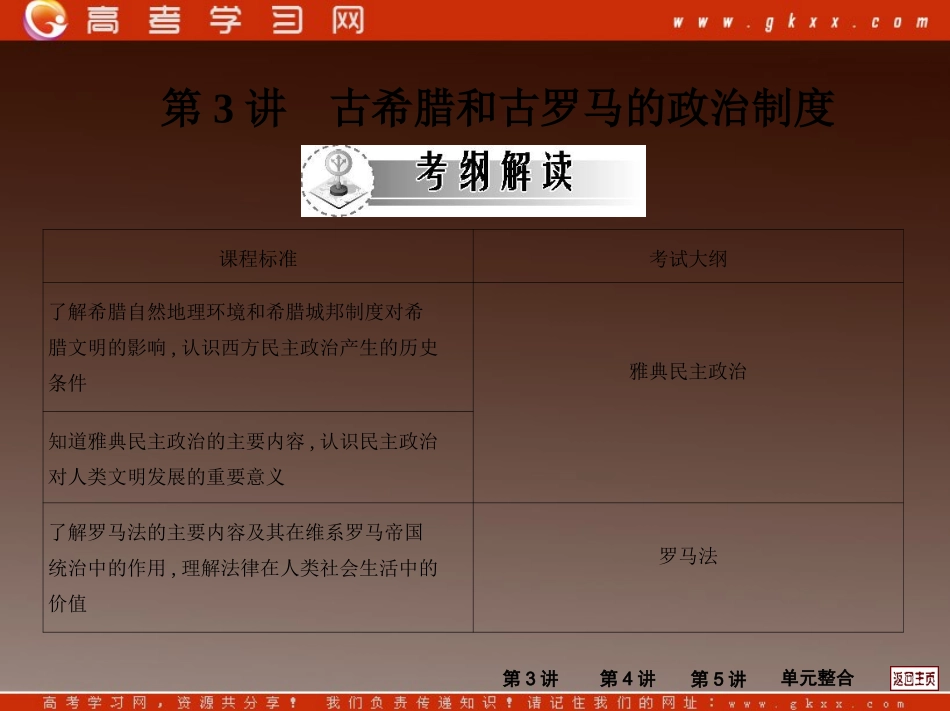The image size is (950, 711).
Task: Click the cell starting 了解罗马法的主要内容
Action: 258,567
